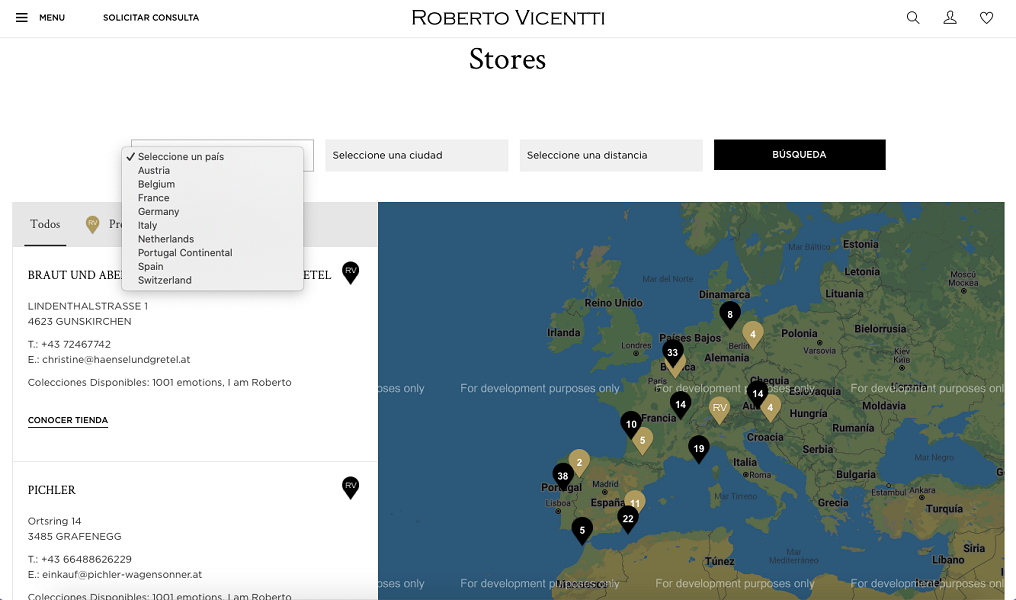Open CONOCER TIENDA link for Gunskirchen store
Viewport: 1016px width, 600px height.
68,421
